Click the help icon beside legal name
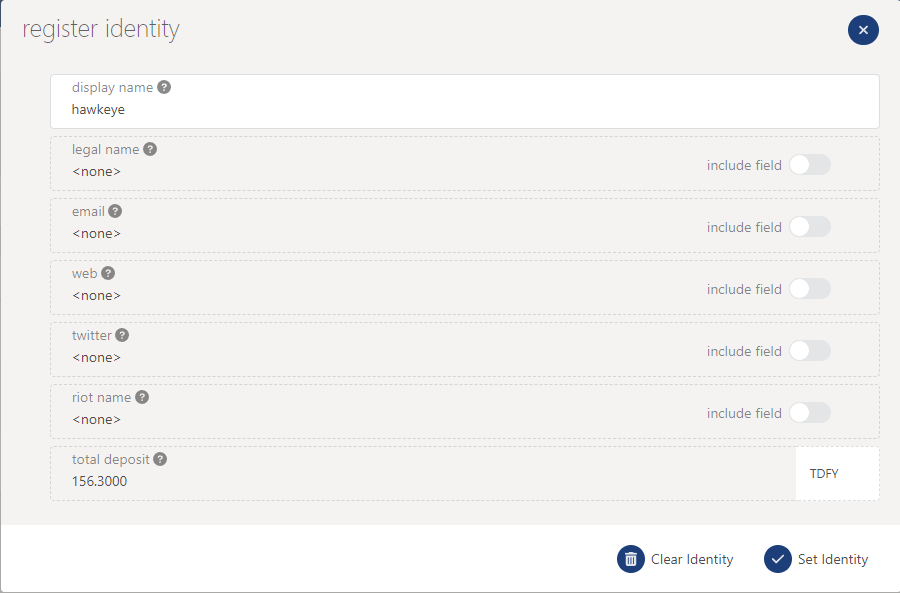The height and width of the screenshot is (593, 900). [150, 149]
